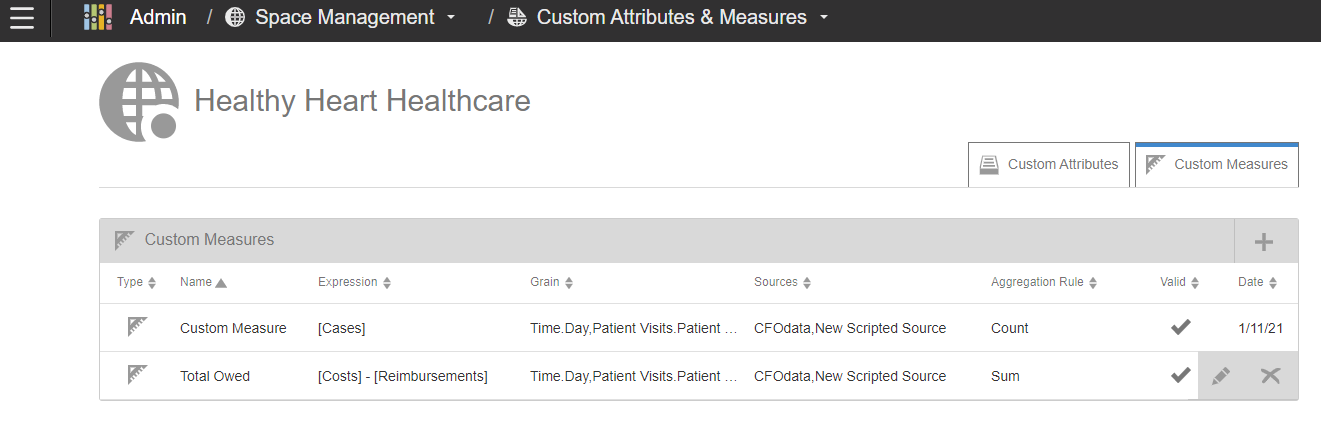Click the Birst colorful logo icon
This screenshot has width=1321, height=425.
97,18
